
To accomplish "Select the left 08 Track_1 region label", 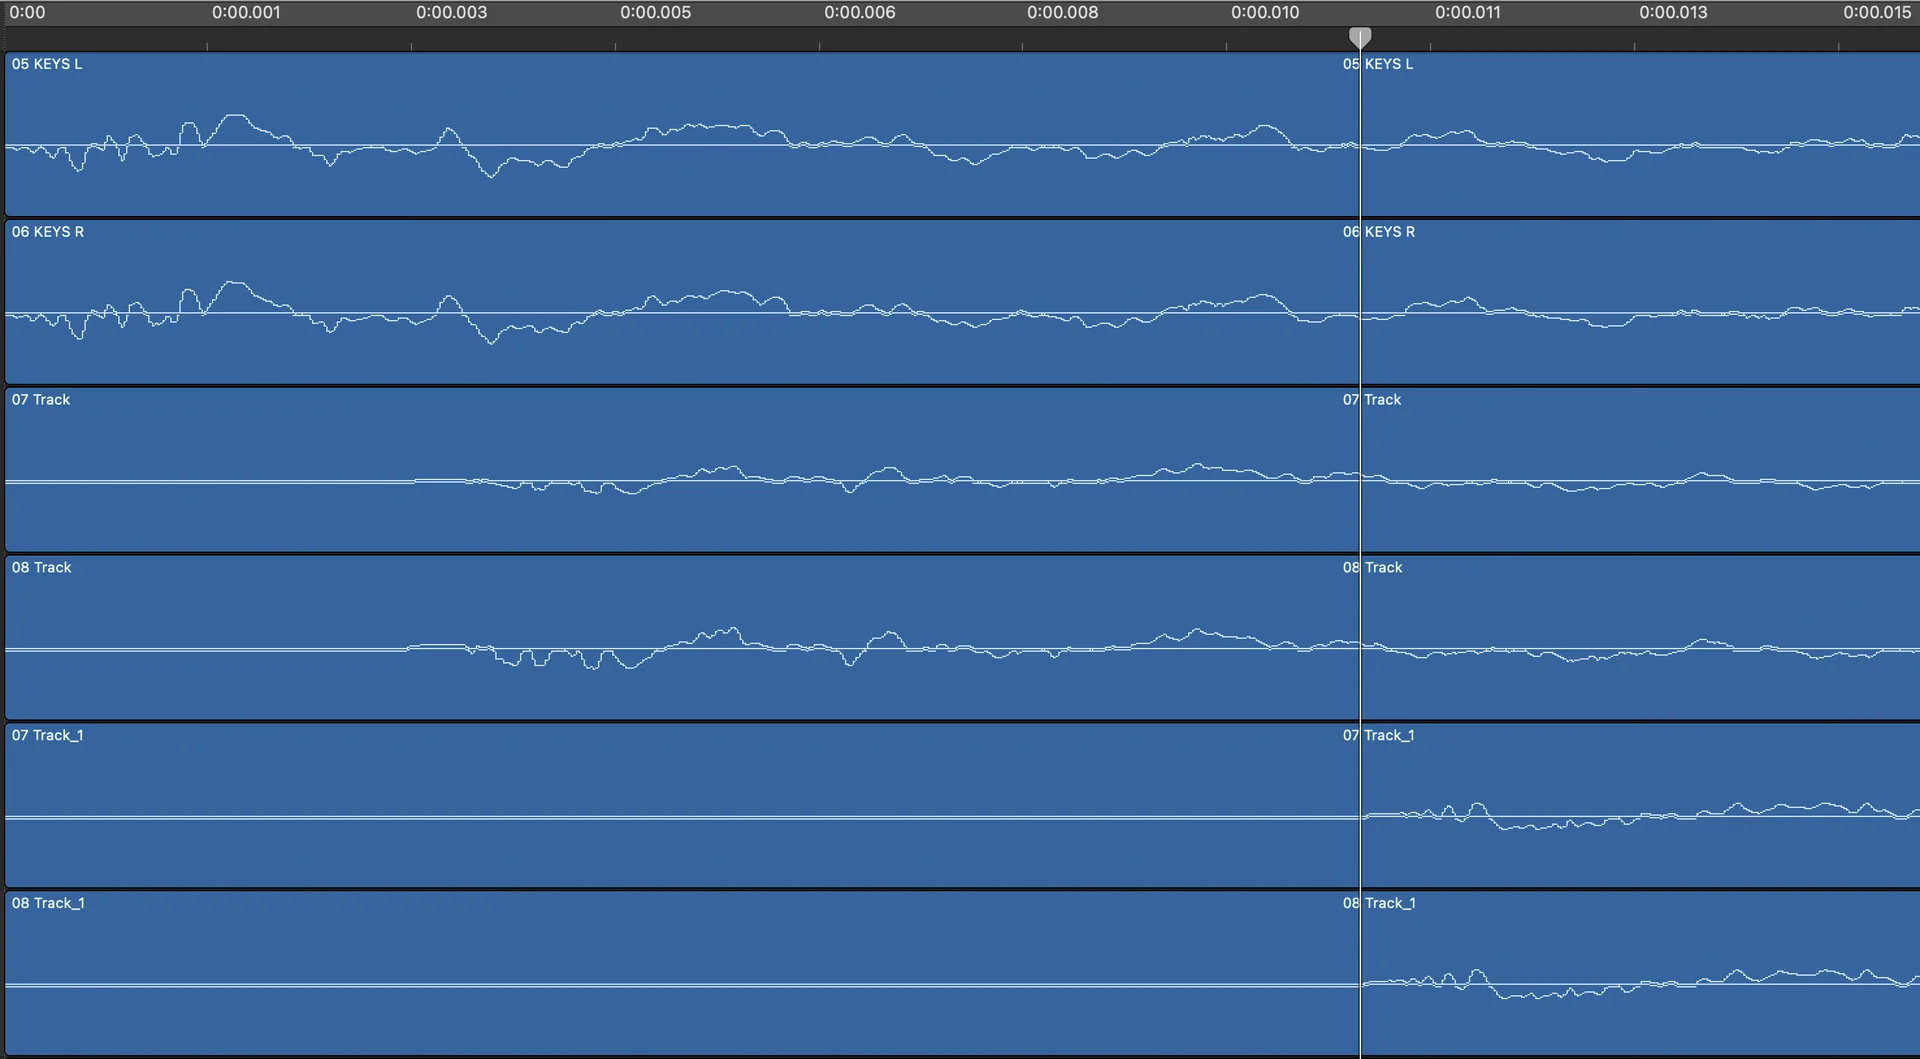I will 48,904.
